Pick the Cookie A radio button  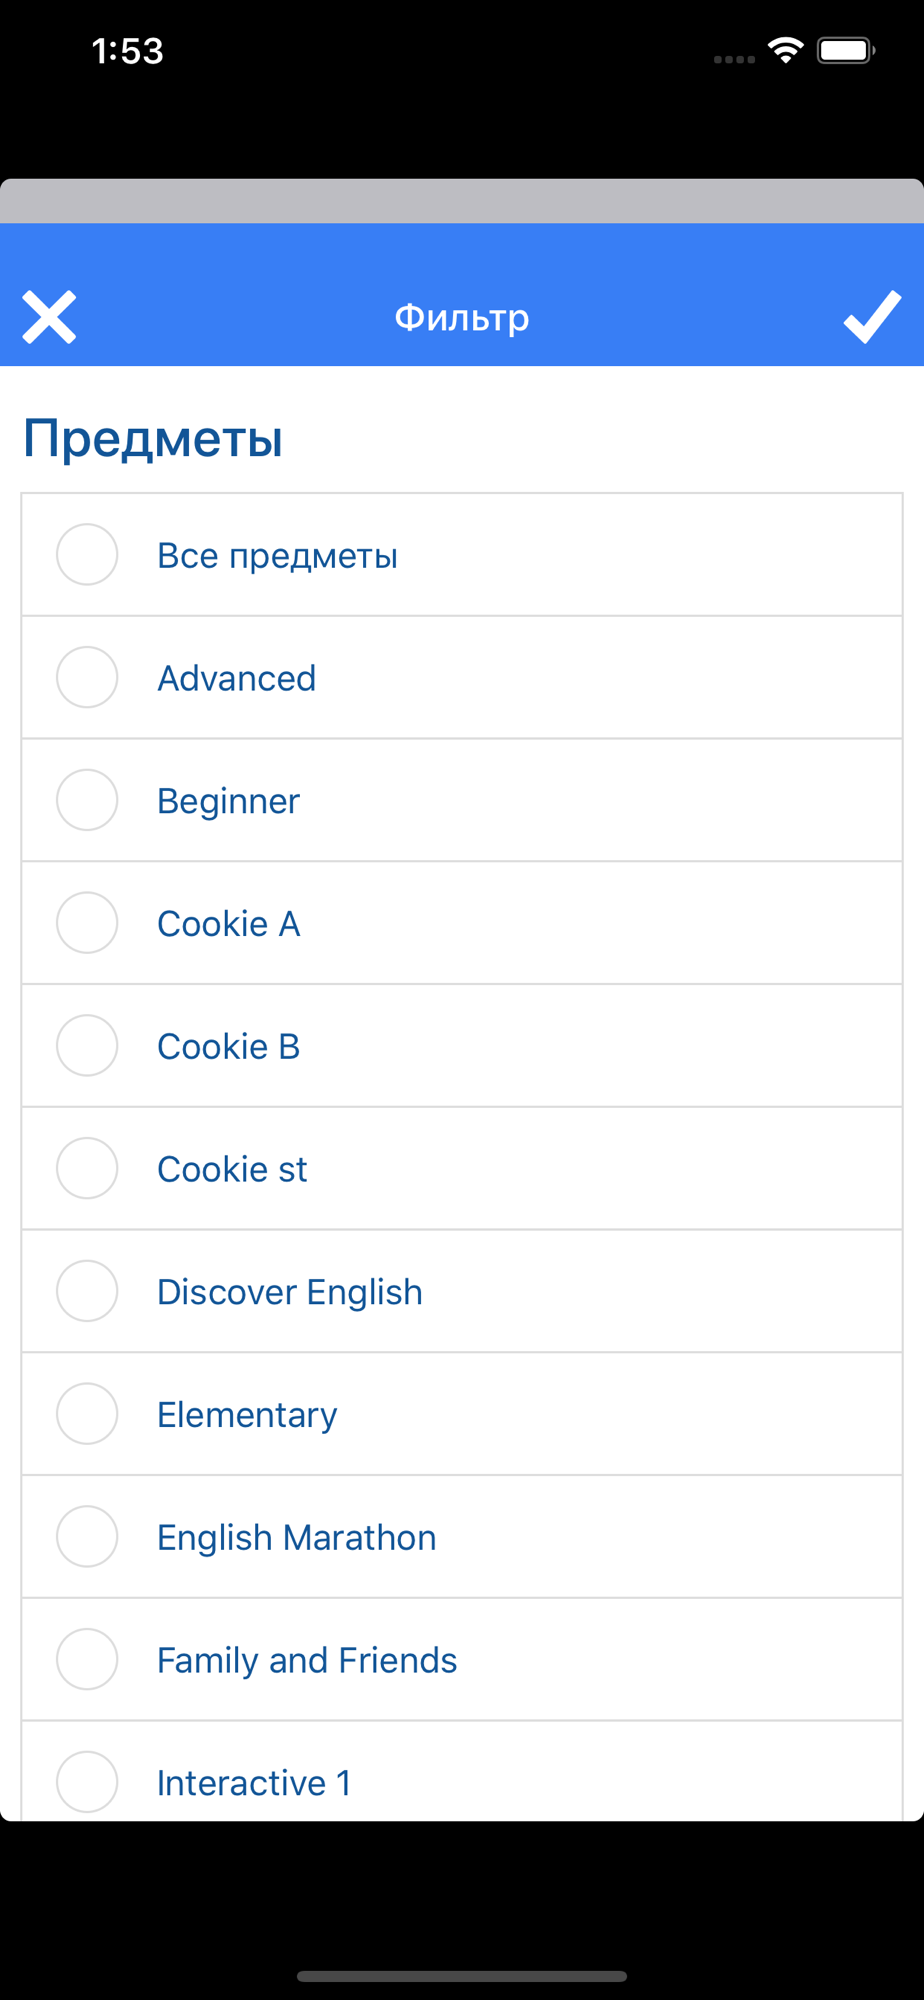87,923
